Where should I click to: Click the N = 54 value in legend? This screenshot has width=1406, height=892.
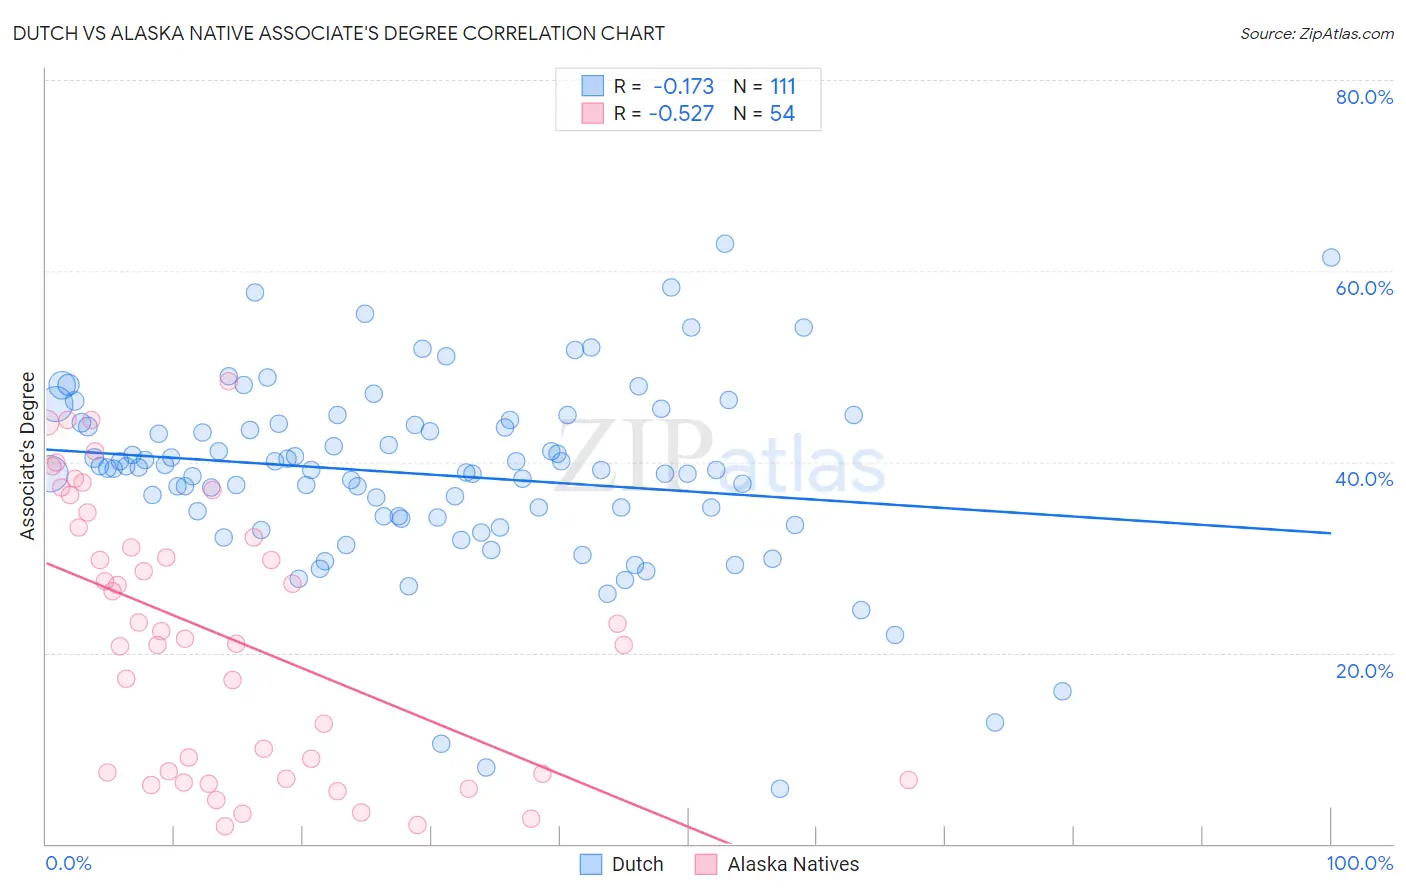pyautogui.click(x=764, y=113)
